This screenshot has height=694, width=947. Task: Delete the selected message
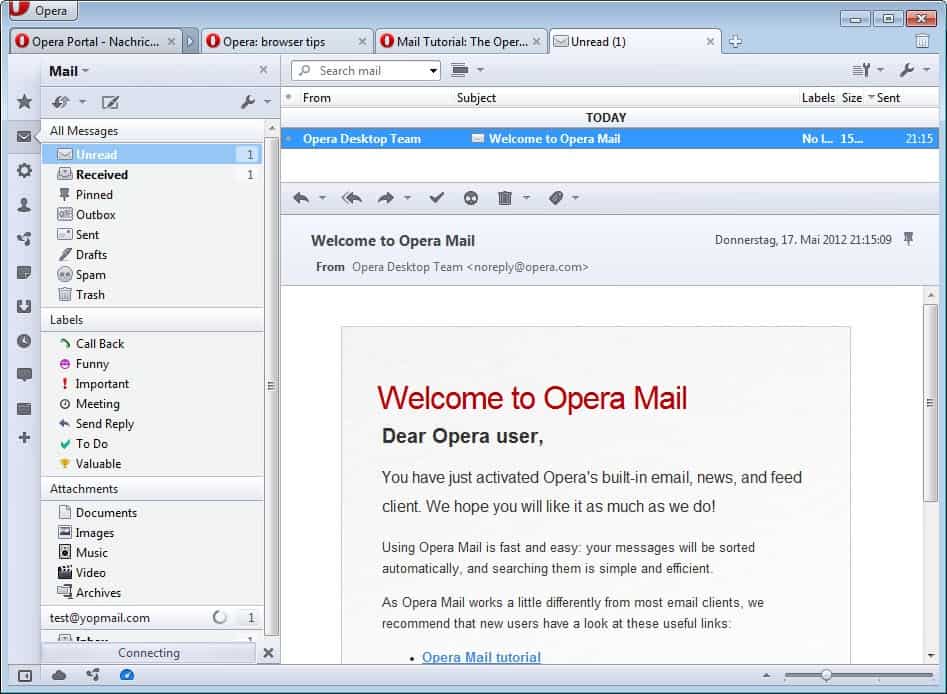click(505, 198)
